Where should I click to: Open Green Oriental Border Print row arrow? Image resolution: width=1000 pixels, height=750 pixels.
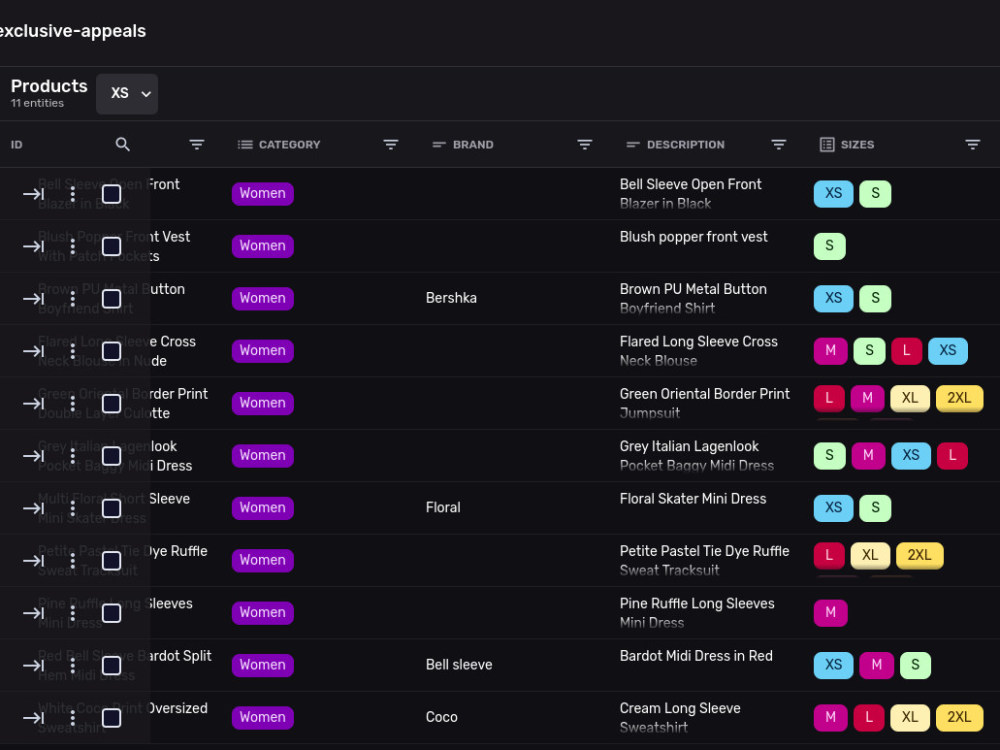point(33,404)
